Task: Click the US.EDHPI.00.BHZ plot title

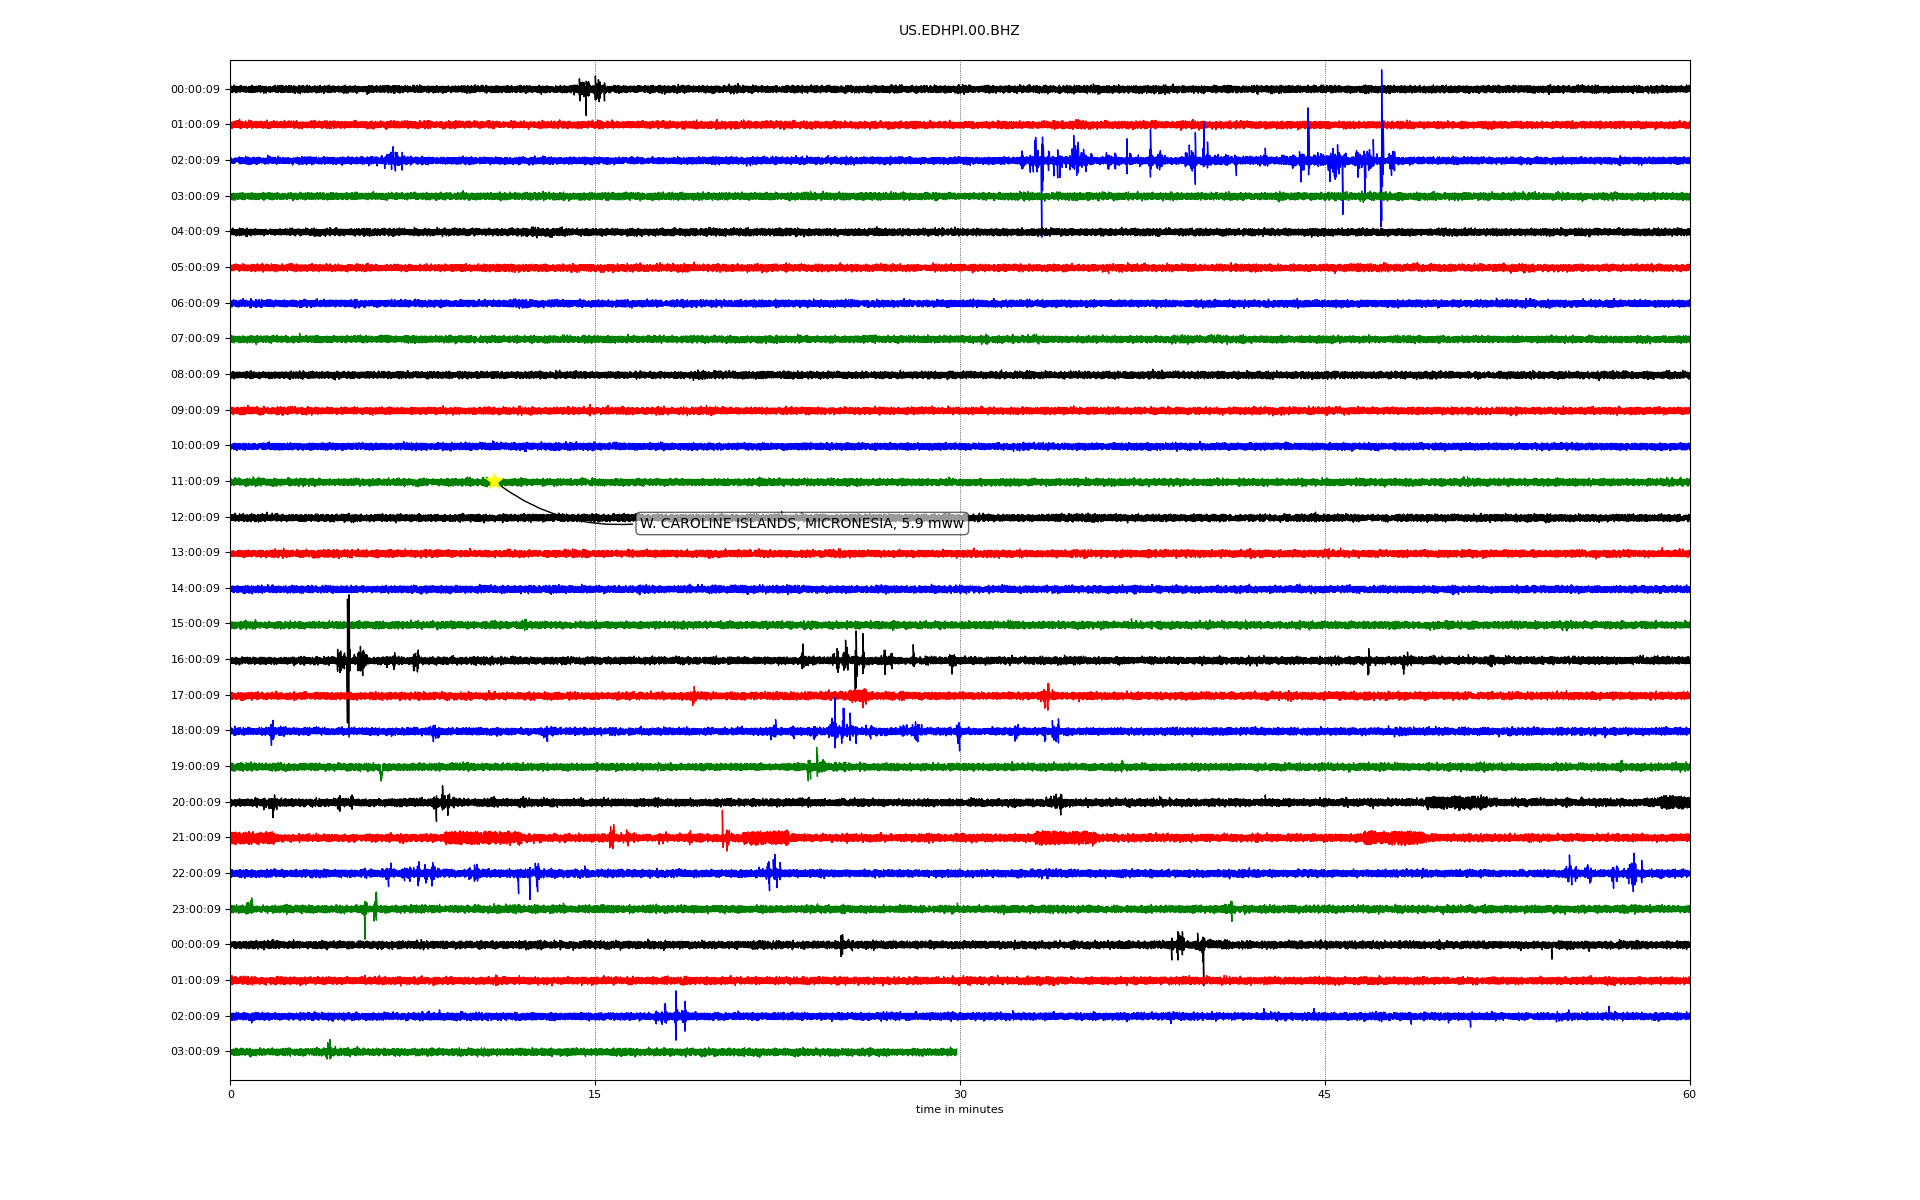Action: coord(958,31)
